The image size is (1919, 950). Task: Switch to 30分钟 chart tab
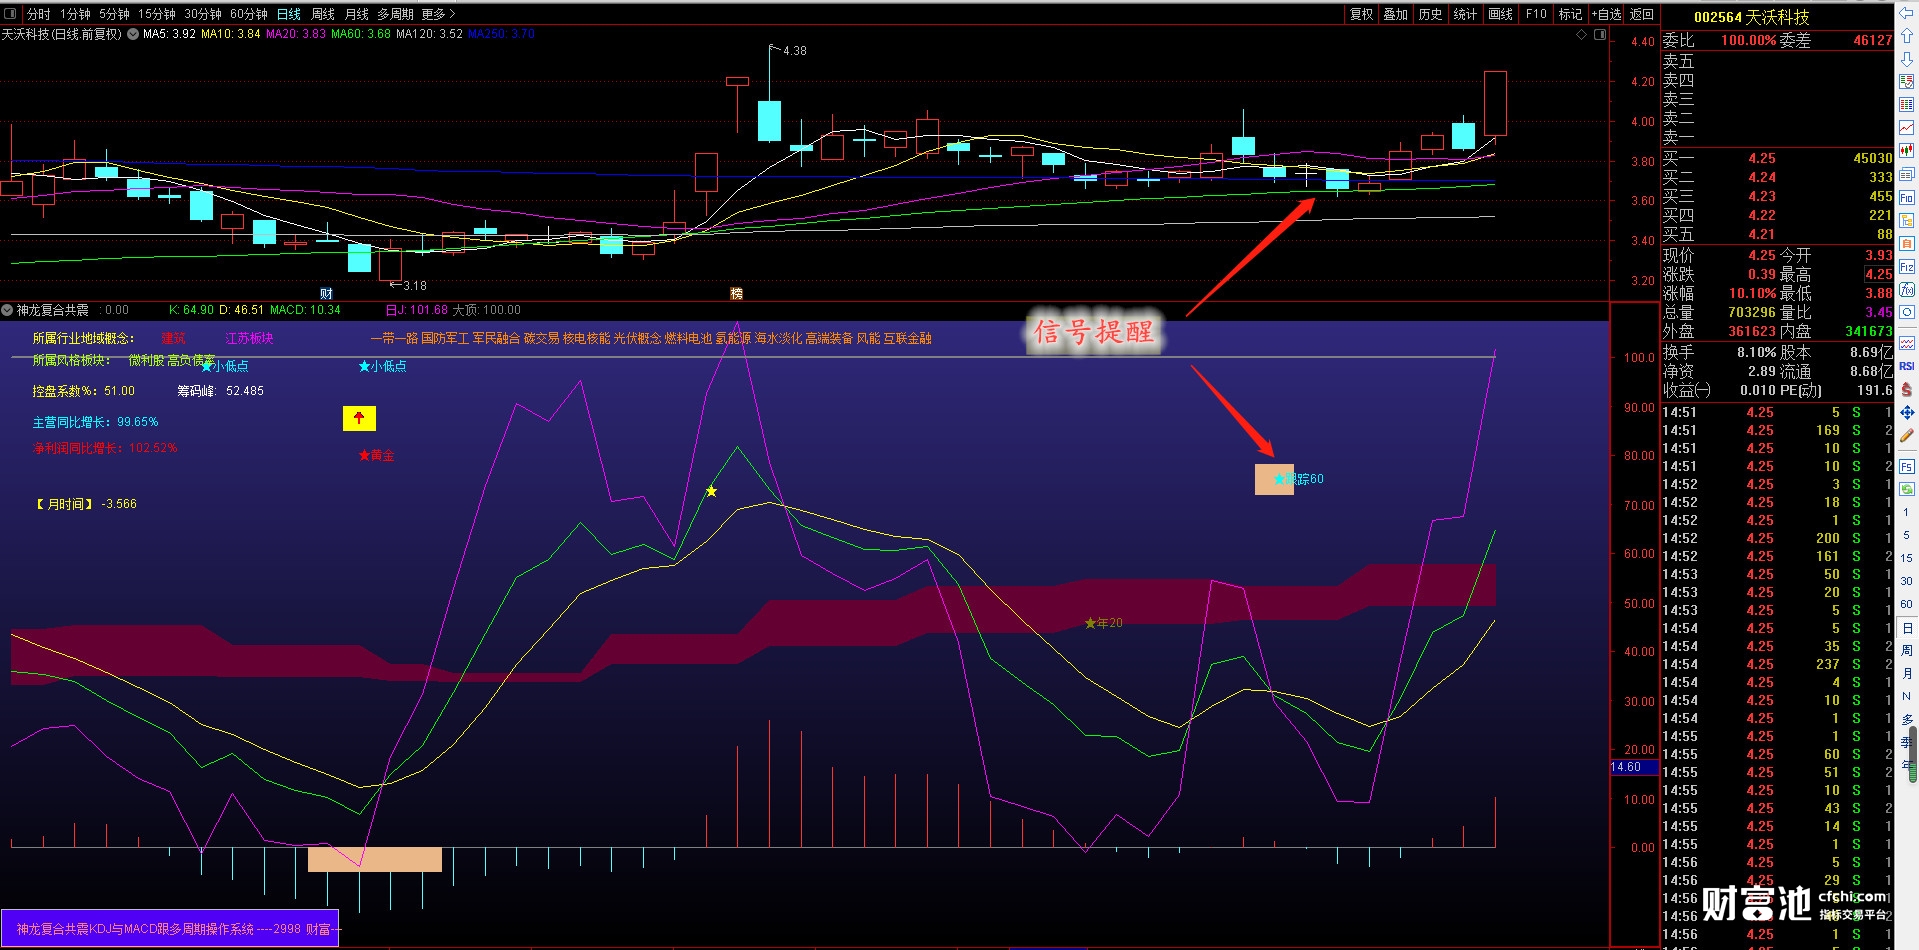[202, 14]
